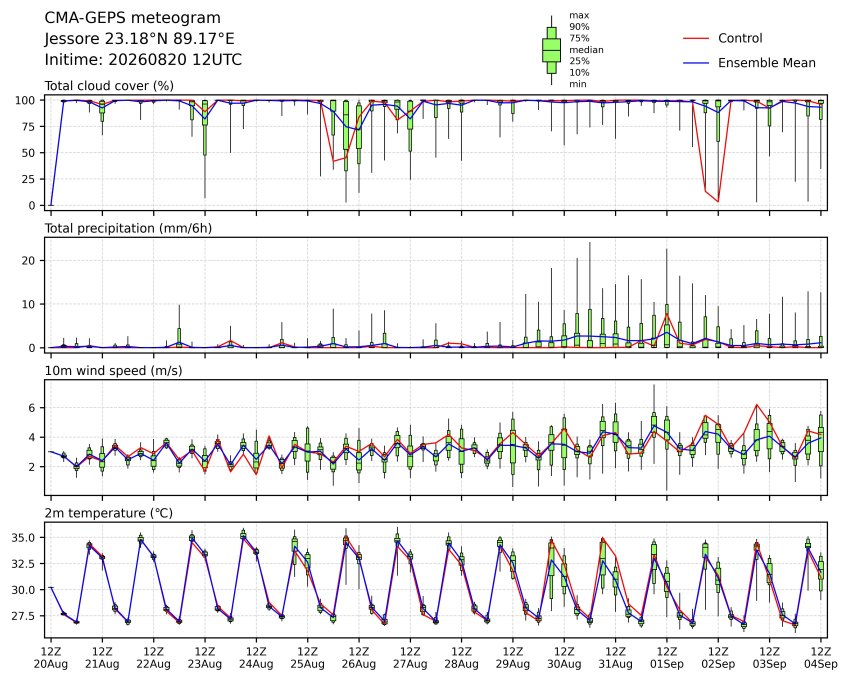Click the 10m wind speed (m/s) panel title
This screenshot has width=849, height=681.
point(113,371)
